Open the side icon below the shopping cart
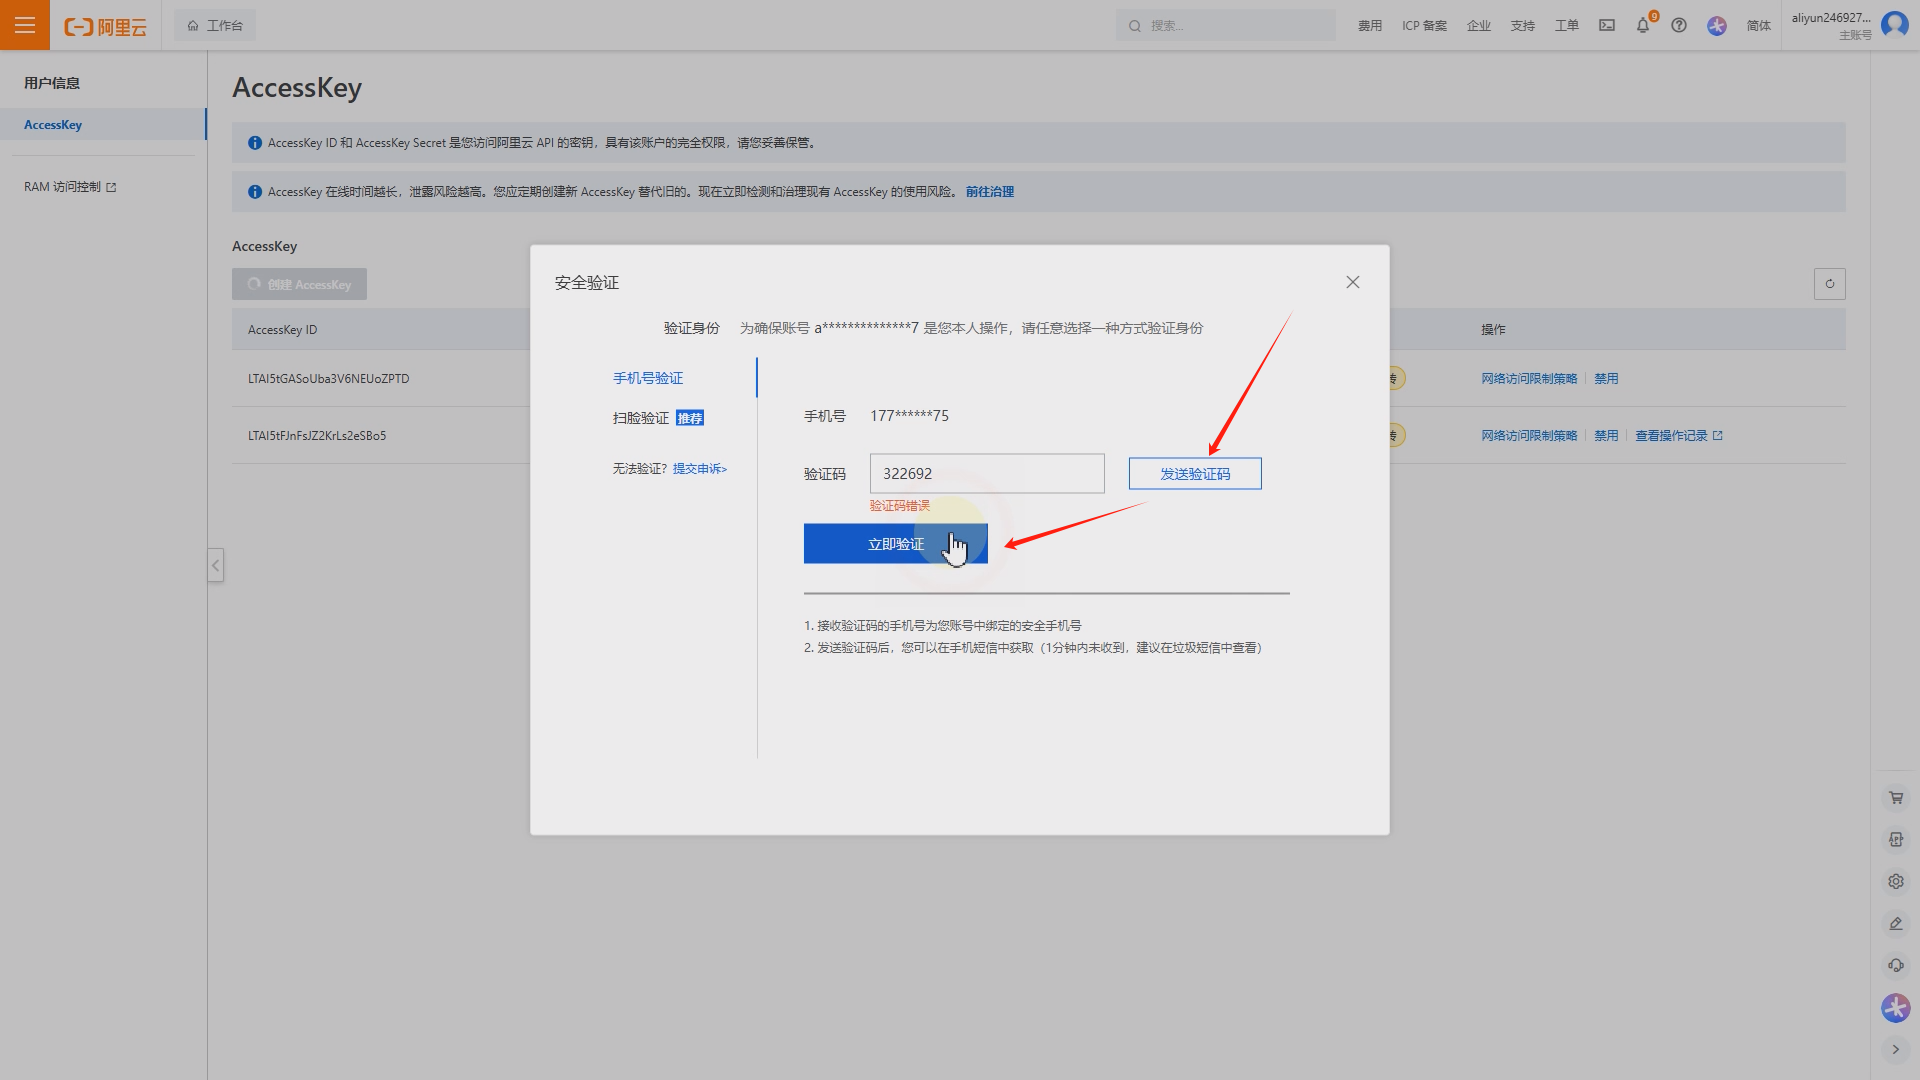1920x1080 pixels. [x=1896, y=840]
